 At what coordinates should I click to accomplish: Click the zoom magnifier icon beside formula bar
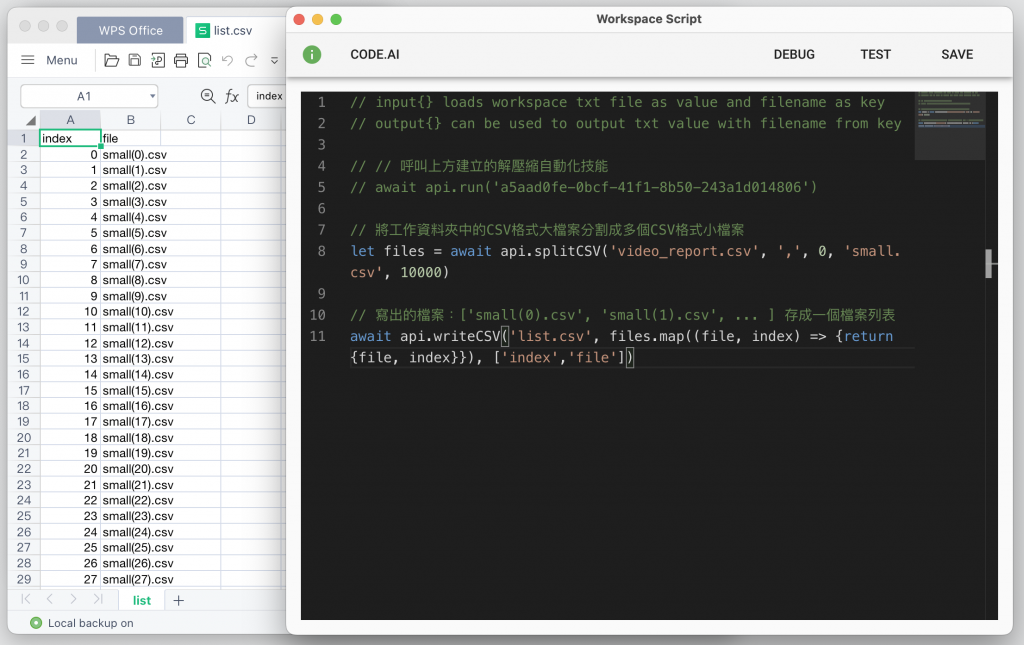point(208,97)
